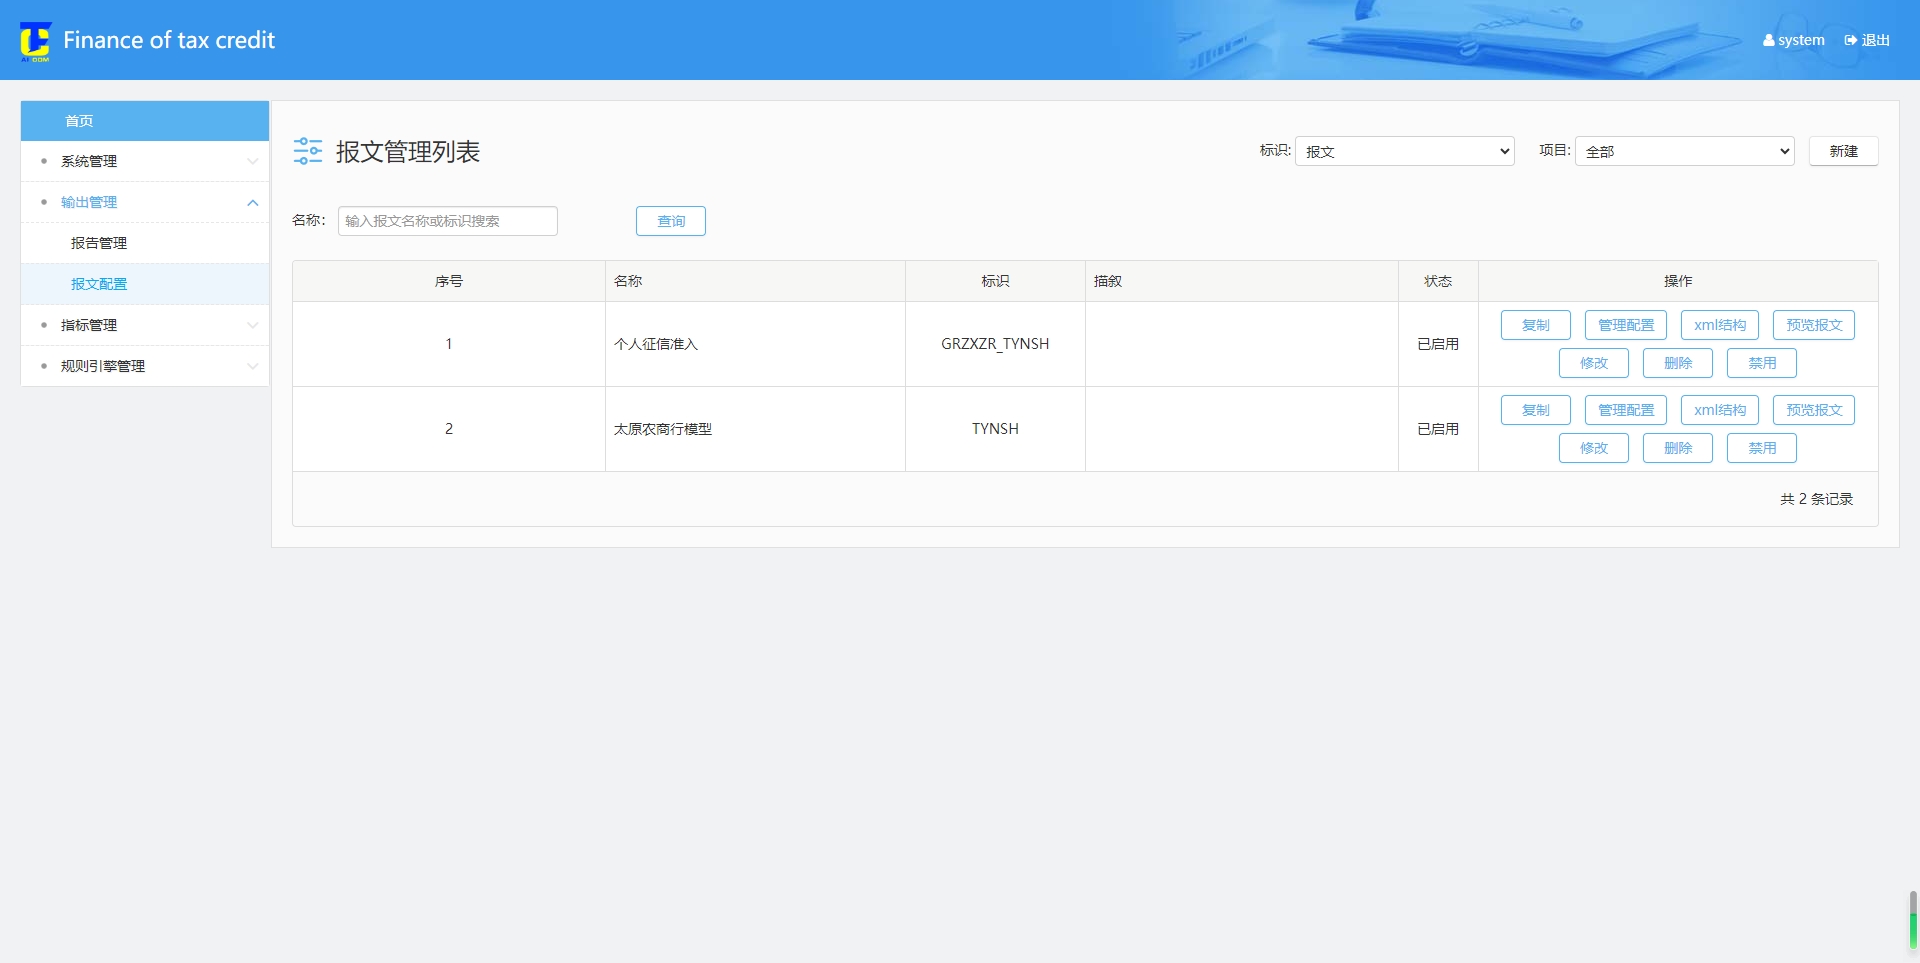Click xml结构 for 个人征信准入 row
This screenshot has height=963, width=1920.
coord(1720,325)
